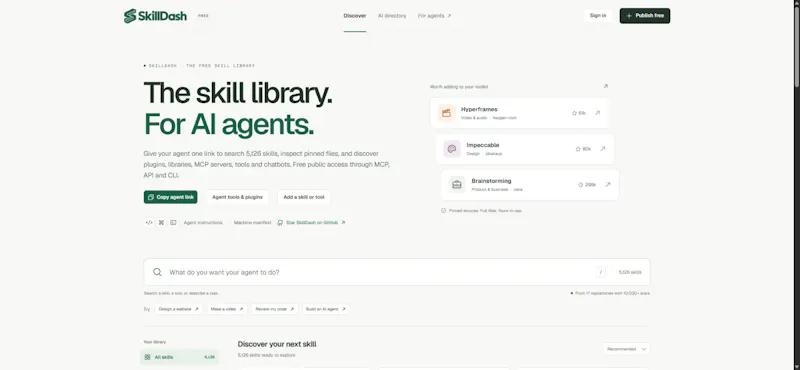Try the Build an AI agent suggestion
The height and width of the screenshot is (370, 800).
click(326, 309)
